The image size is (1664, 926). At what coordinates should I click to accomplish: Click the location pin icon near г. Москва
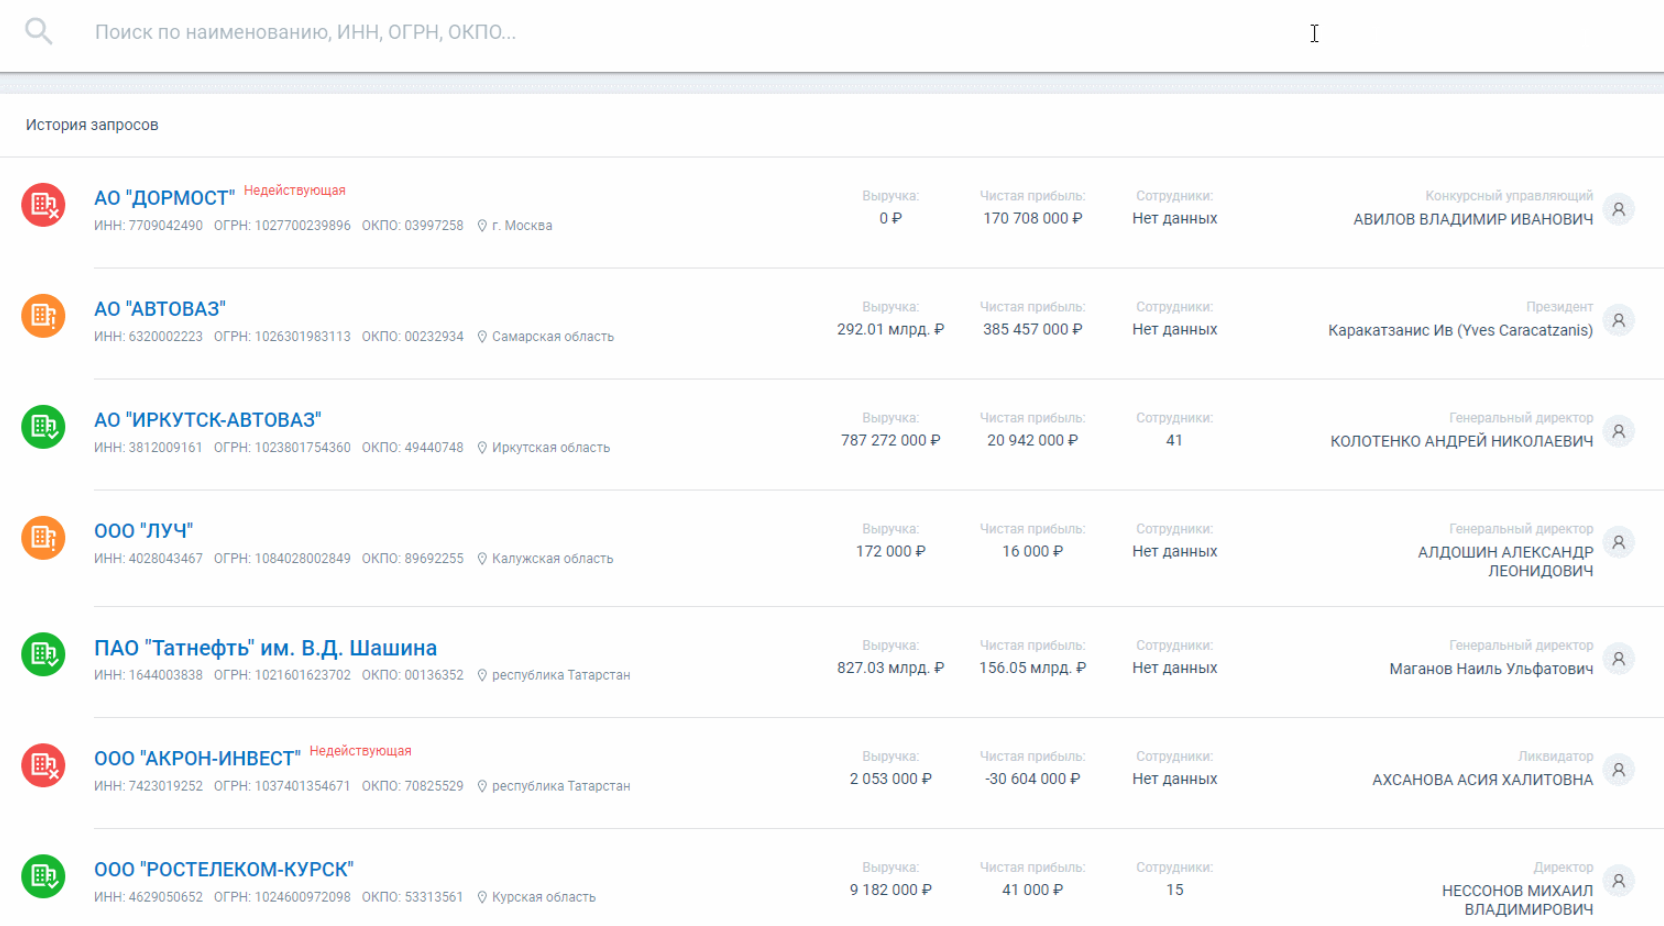(481, 225)
